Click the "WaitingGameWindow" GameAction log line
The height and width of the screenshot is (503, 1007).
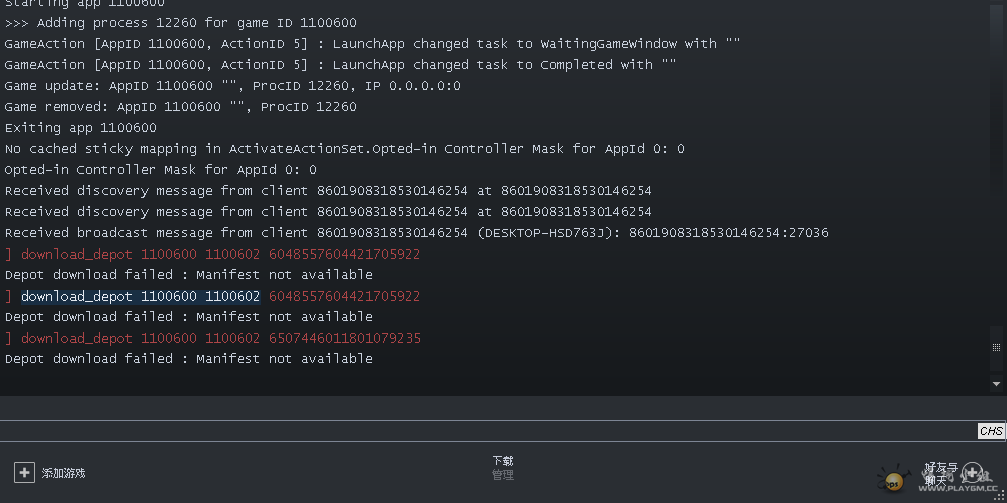click(x=372, y=44)
